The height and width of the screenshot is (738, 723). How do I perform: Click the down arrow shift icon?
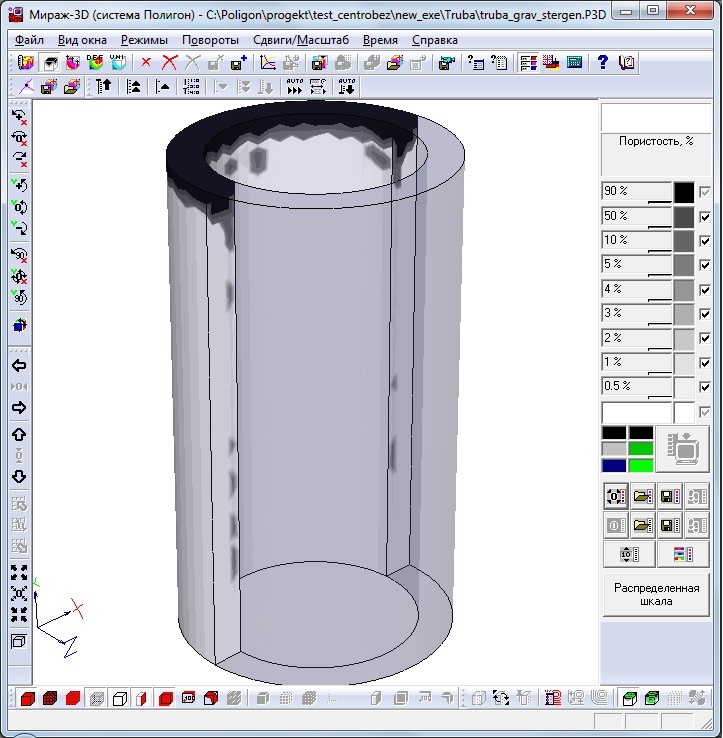tap(18, 477)
